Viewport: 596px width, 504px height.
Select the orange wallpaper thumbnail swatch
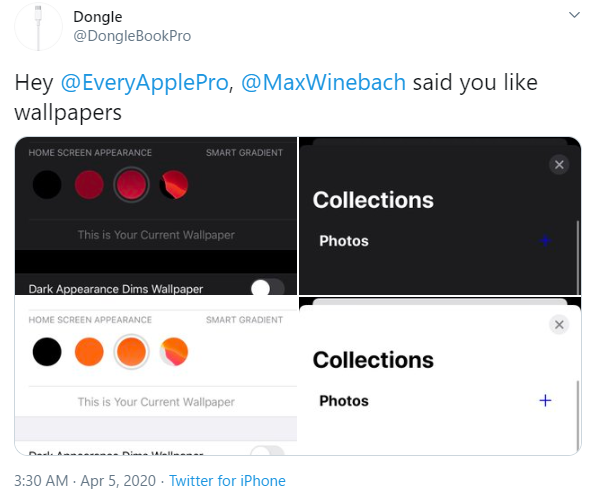(x=174, y=352)
